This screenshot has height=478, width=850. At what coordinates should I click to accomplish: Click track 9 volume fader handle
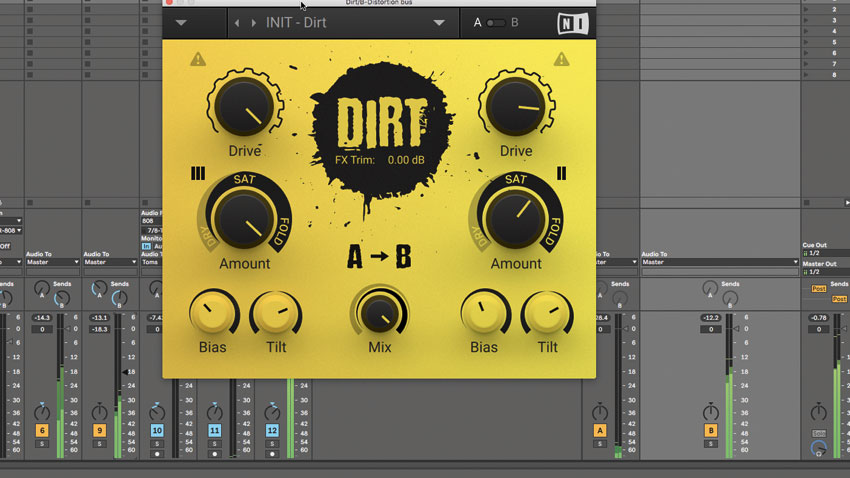pos(125,372)
